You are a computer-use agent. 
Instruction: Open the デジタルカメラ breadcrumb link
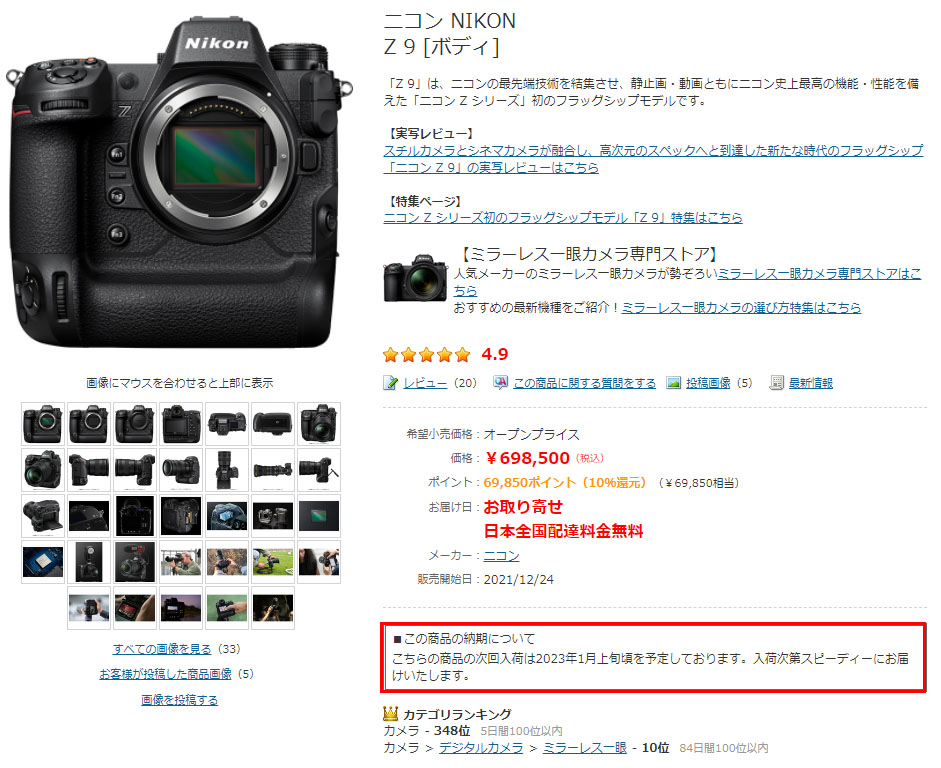click(x=481, y=748)
